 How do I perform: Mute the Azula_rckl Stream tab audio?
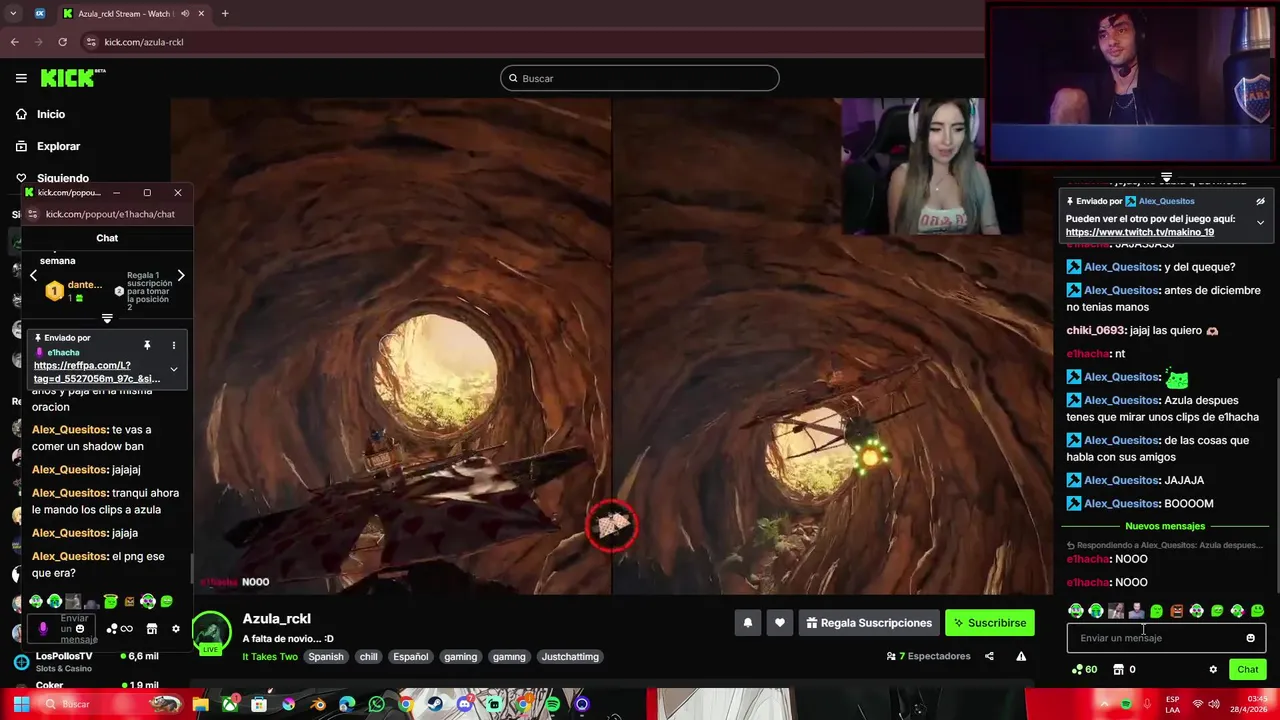pos(185,14)
